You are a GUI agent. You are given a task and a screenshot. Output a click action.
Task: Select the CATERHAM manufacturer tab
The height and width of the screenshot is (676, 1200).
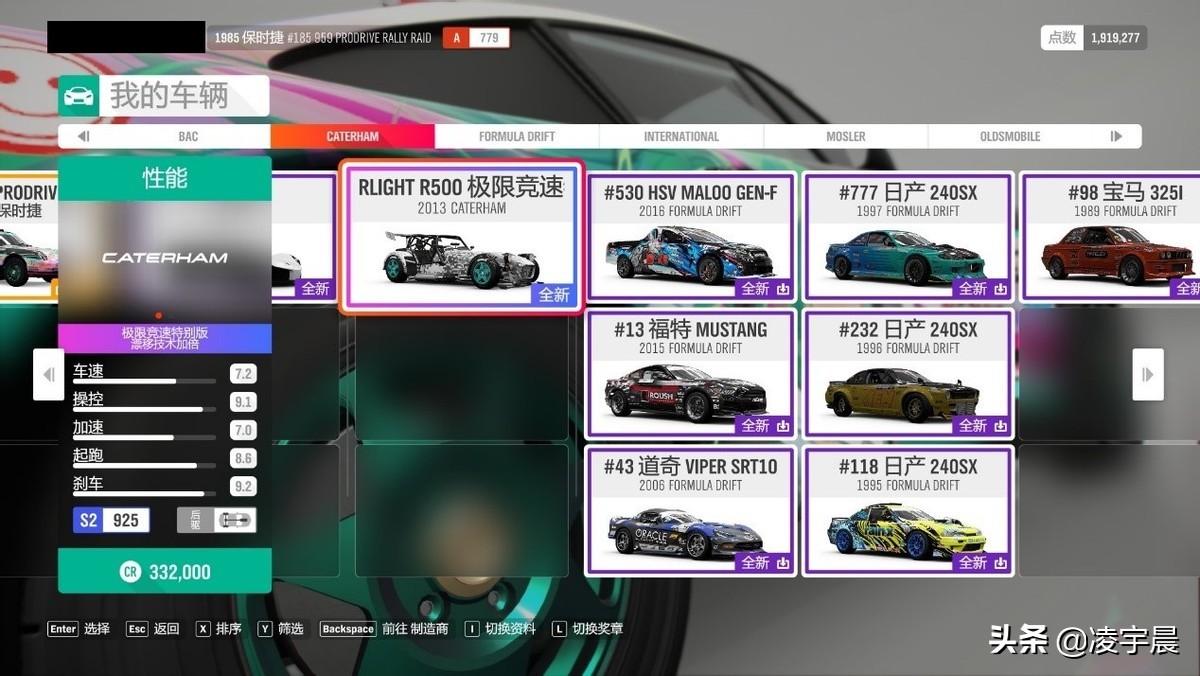click(x=353, y=137)
